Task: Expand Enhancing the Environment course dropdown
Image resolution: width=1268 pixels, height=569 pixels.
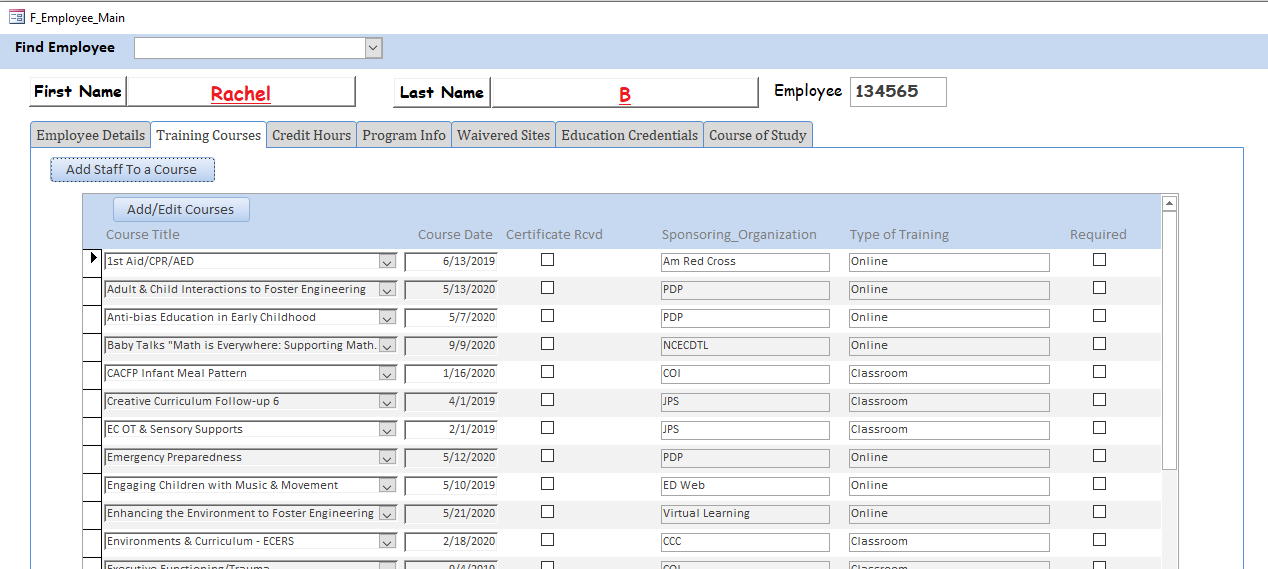Action: coord(387,514)
